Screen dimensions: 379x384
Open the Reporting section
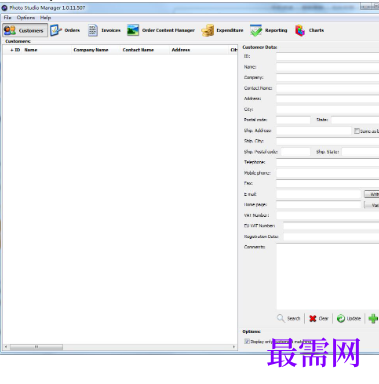point(269,30)
